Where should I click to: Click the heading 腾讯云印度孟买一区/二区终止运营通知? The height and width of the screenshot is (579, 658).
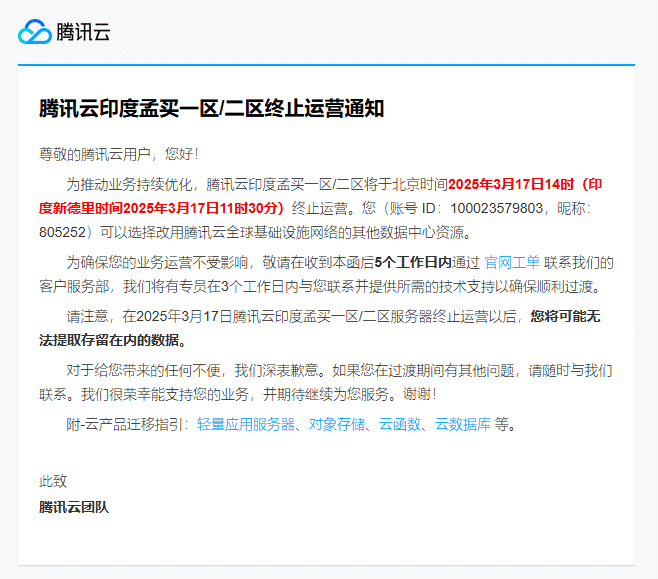tap(212, 108)
